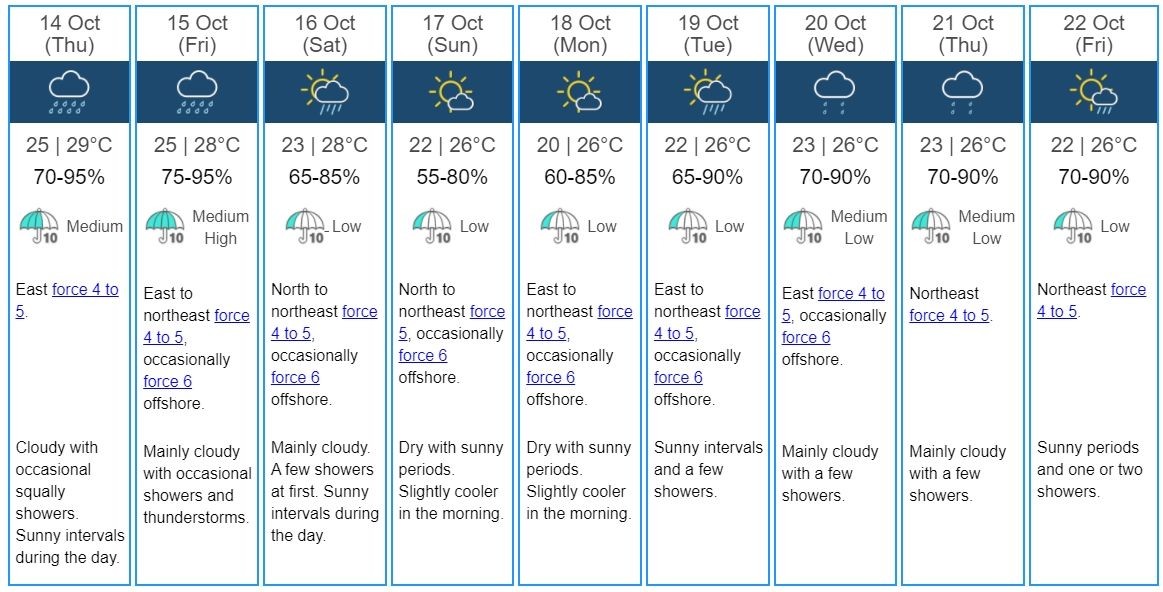This screenshot has width=1163, height=592.
Task: Click the 15 Oct rain cloud icon
Action: click(196, 92)
